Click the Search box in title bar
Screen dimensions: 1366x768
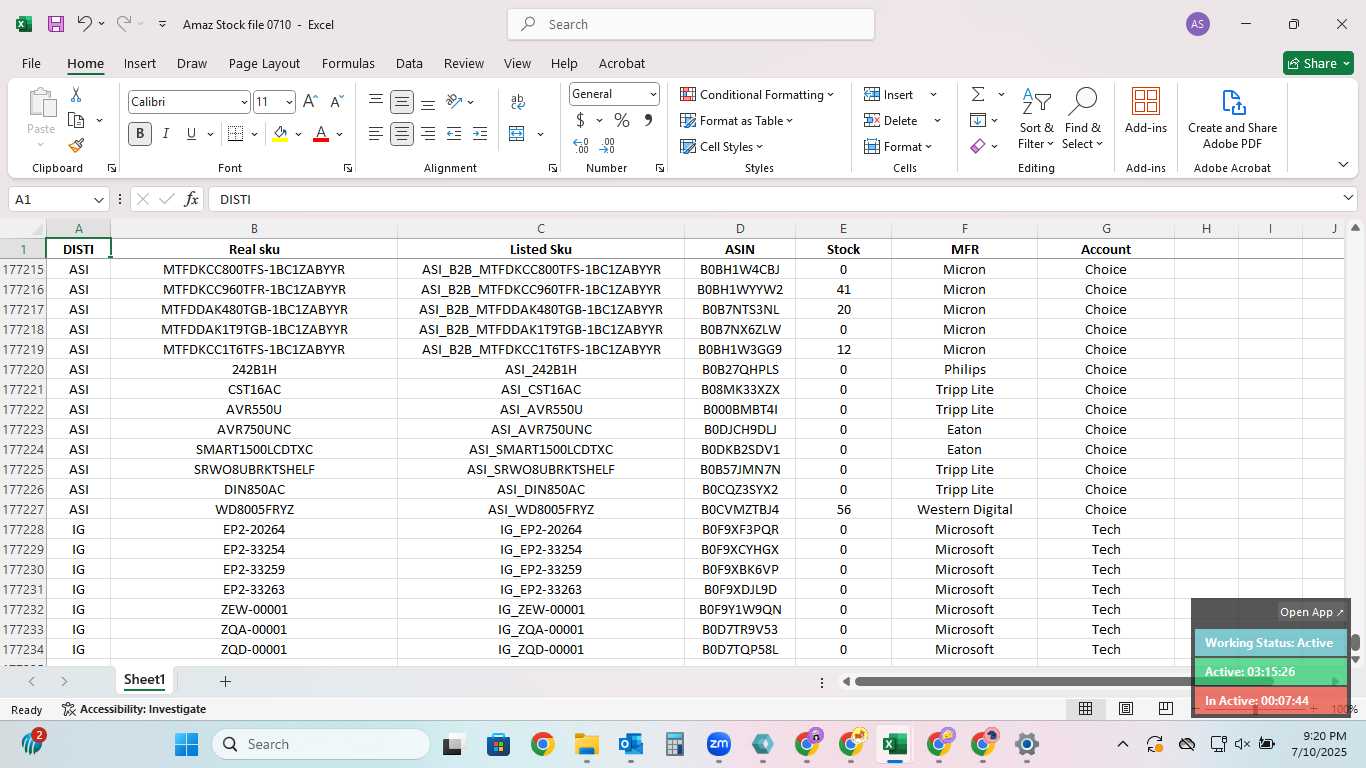tap(691, 24)
